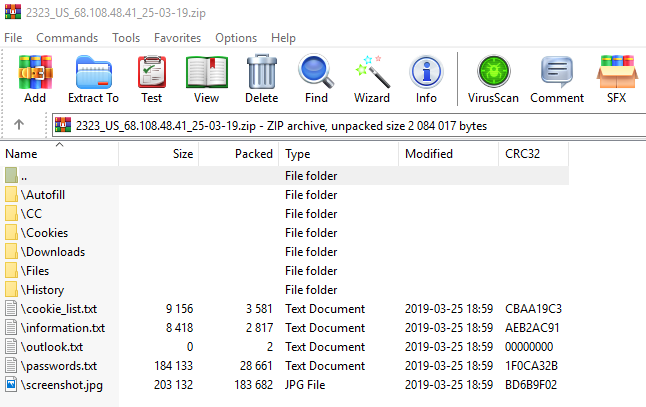Click the screenshot.jpg image file icon
Screen dimensions: 646x407
pyautogui.click(x=11, y=384)
